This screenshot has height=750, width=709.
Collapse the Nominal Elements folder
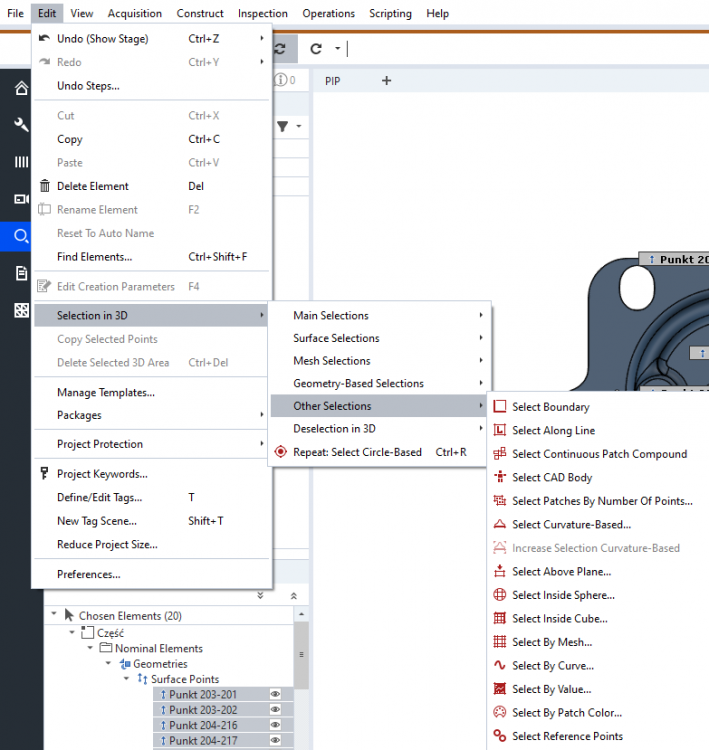[x=90, y=648]
